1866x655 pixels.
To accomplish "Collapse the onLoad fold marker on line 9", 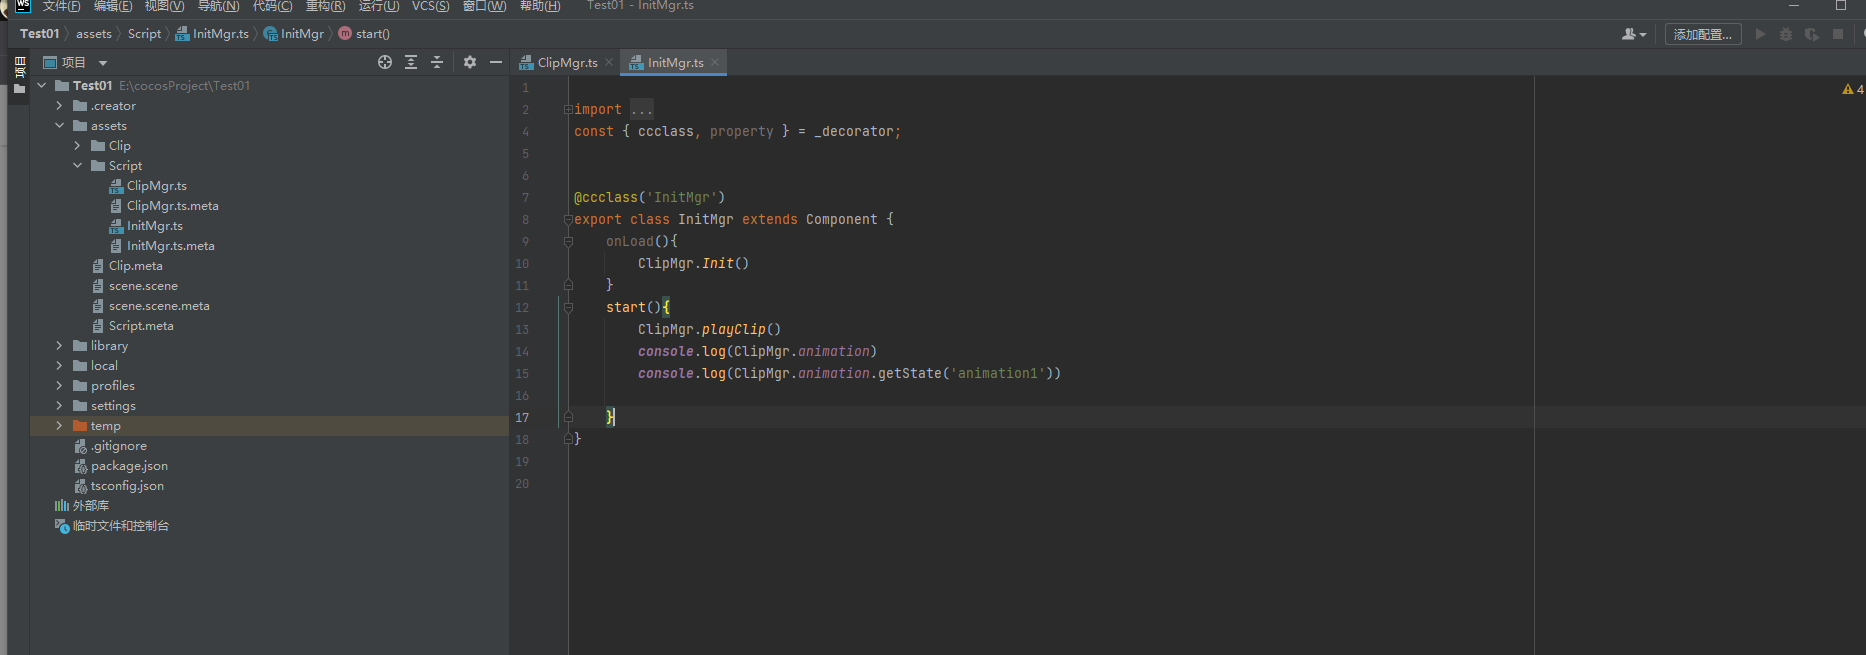I will [568, 241].
